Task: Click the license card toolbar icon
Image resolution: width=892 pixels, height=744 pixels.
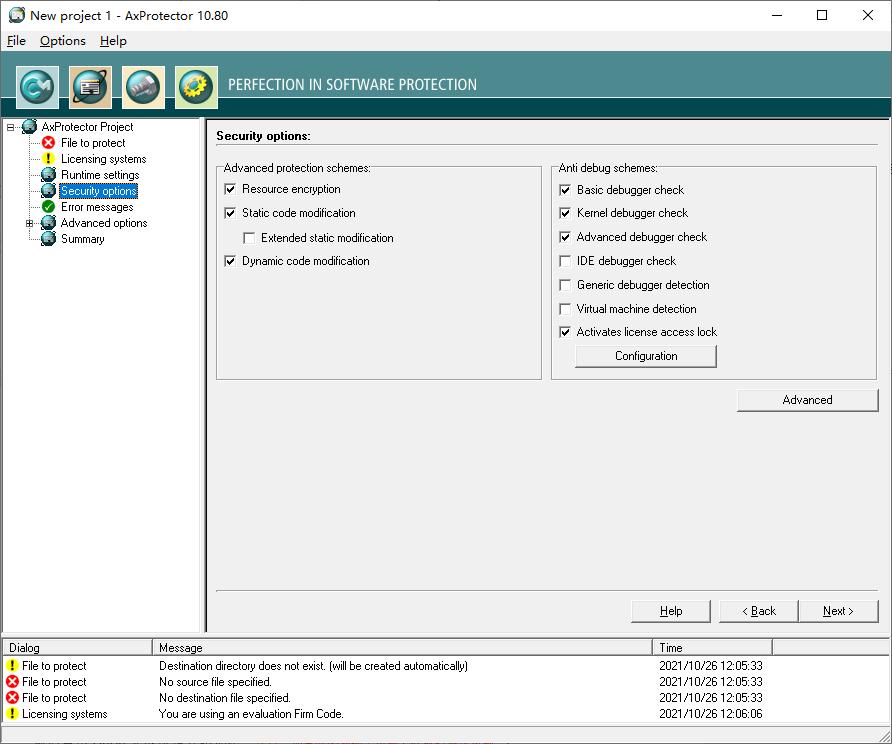Action: [91, 87]
